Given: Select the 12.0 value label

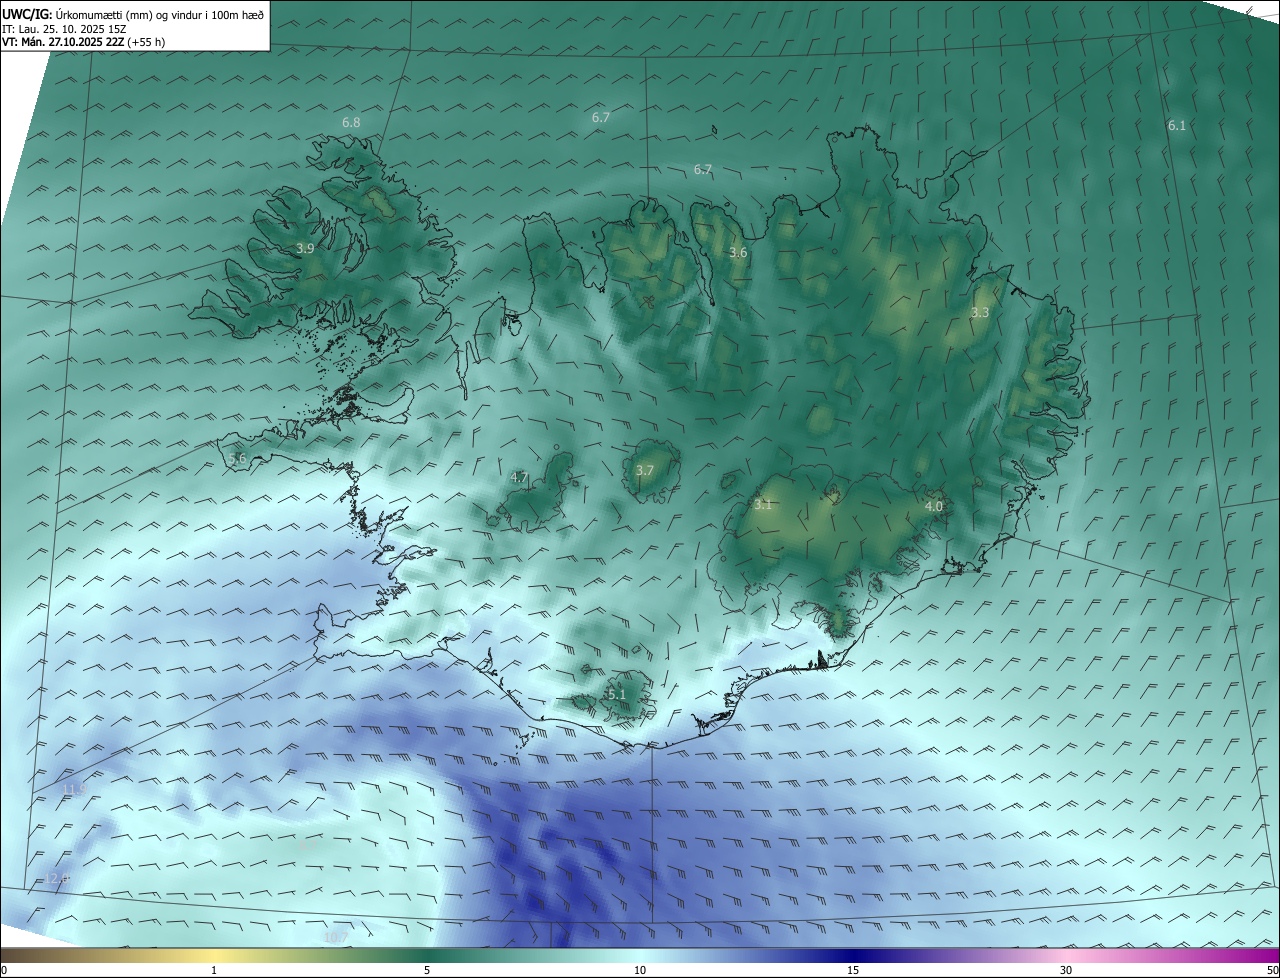Looking at the screenshot, I should pos(57,878).
